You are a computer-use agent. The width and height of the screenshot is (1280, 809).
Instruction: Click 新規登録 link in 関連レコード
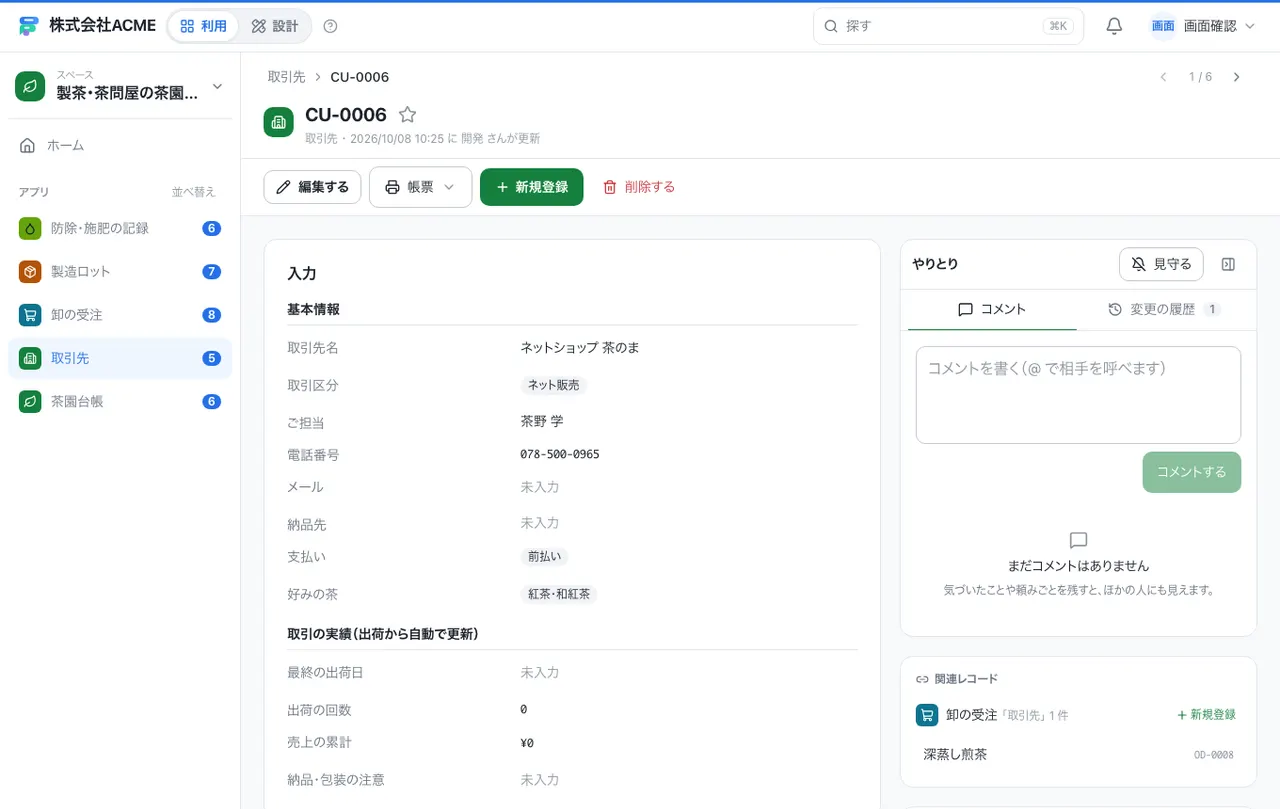pos(1206,715)
